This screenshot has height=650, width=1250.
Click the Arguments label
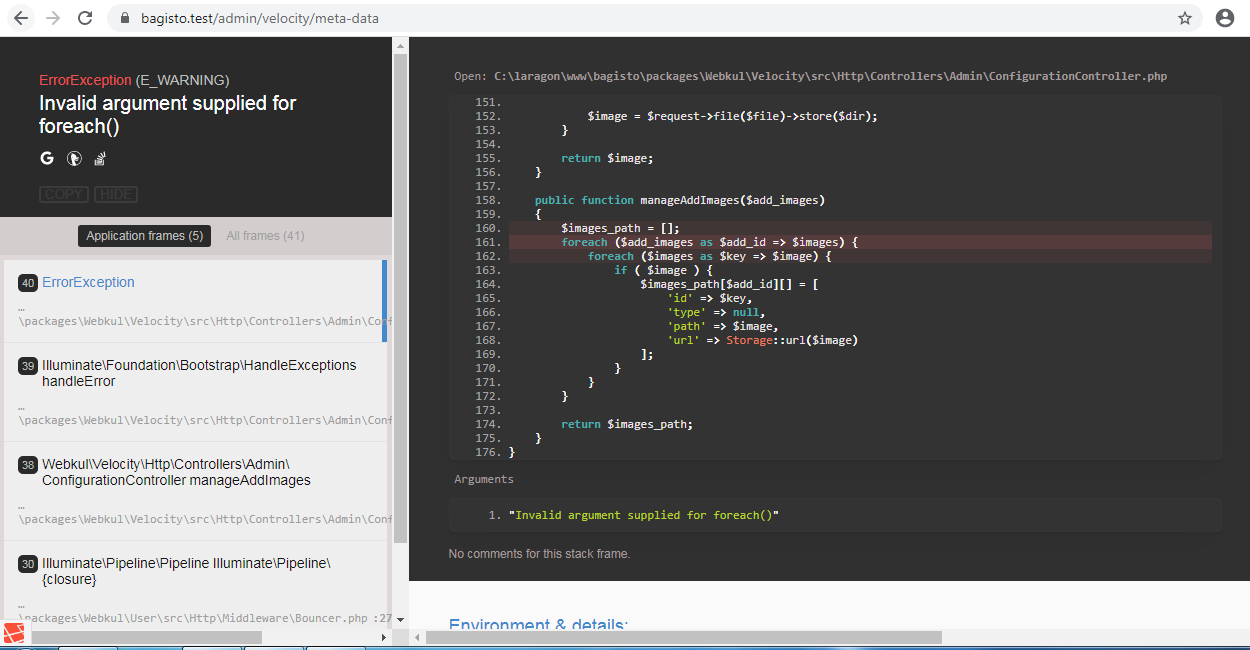[484, 479]
